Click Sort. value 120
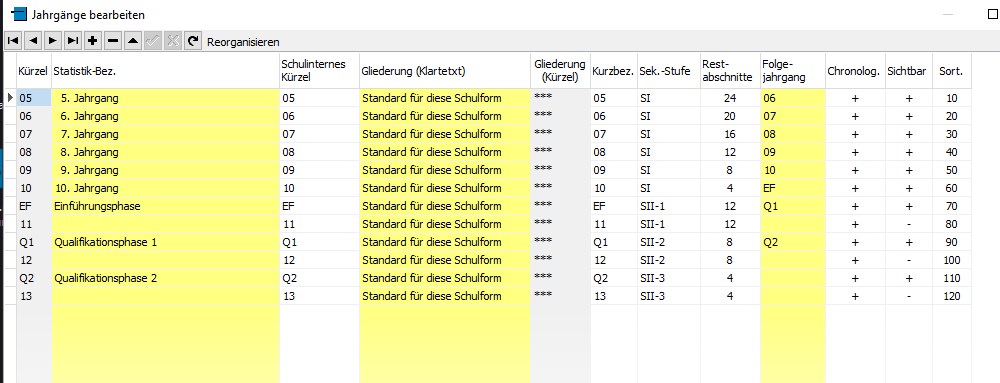This screenshot has height=383, width=1000. pyautogui.click(x=952, y=296)
